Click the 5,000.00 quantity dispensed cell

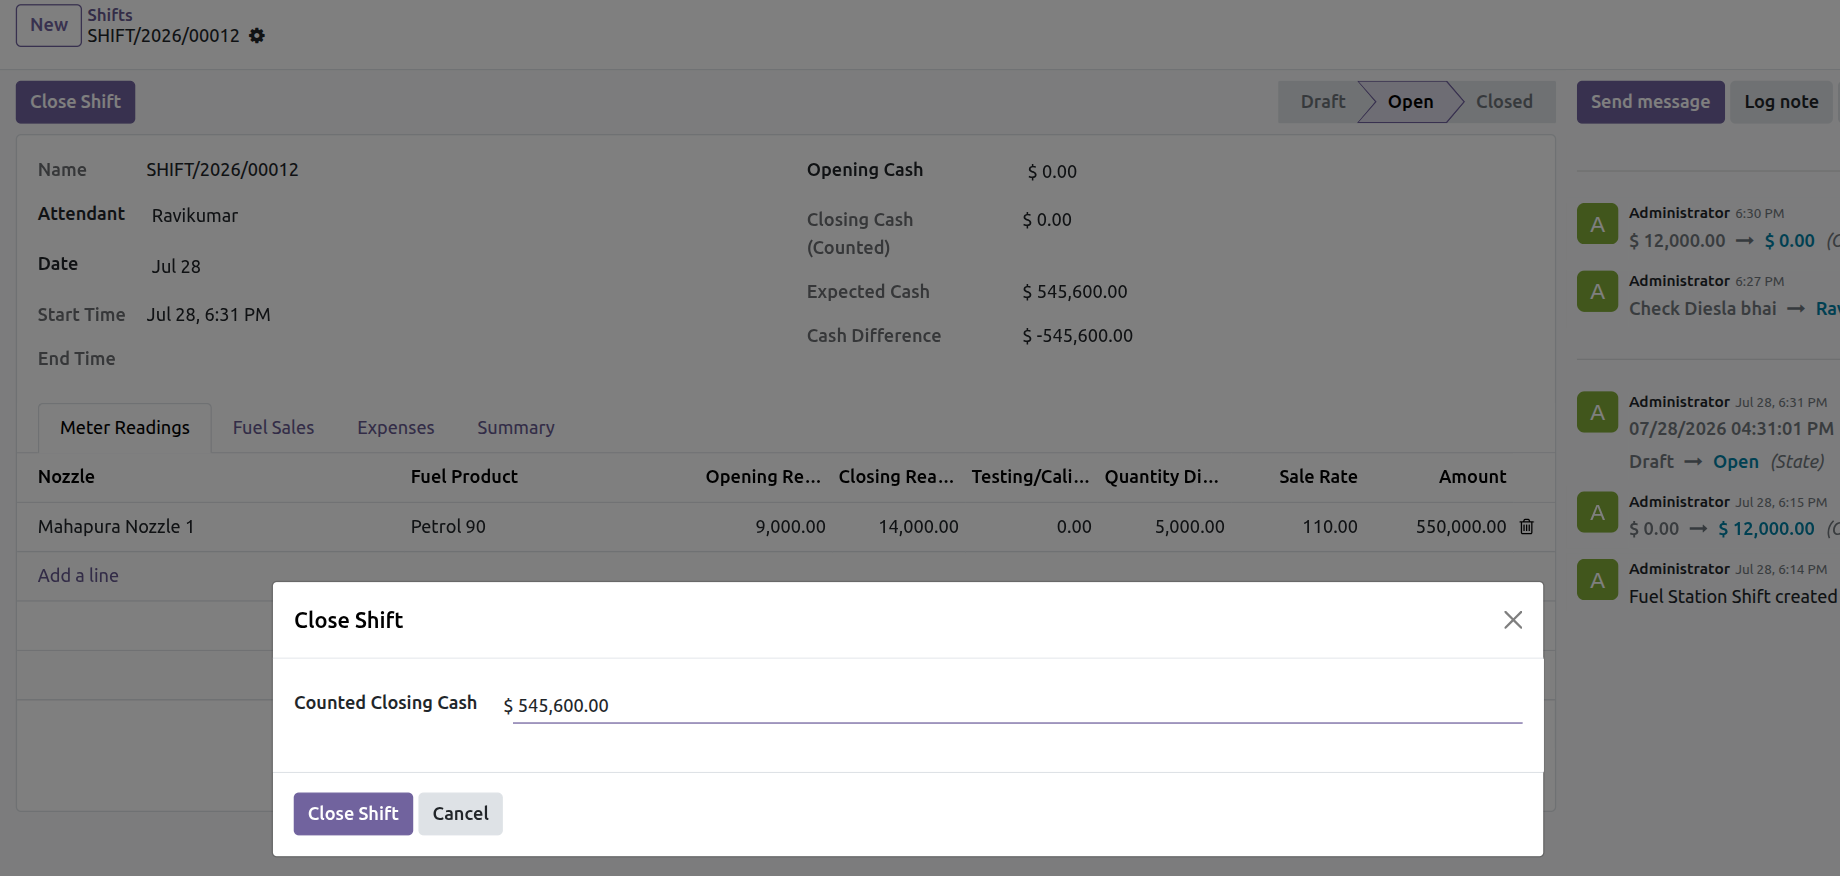click(1189, 527)
